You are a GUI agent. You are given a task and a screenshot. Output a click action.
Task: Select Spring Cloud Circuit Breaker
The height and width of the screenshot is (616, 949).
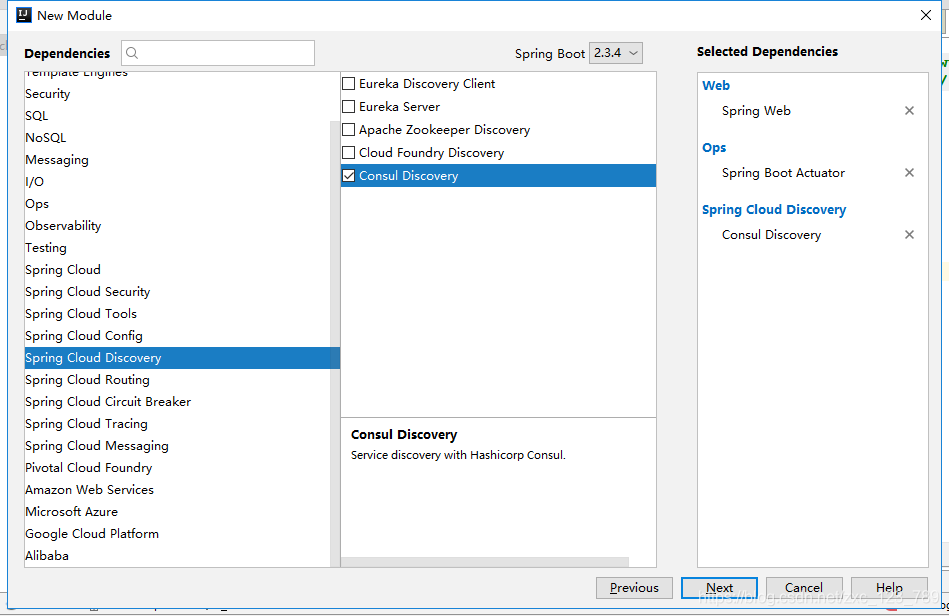[177, 402]
